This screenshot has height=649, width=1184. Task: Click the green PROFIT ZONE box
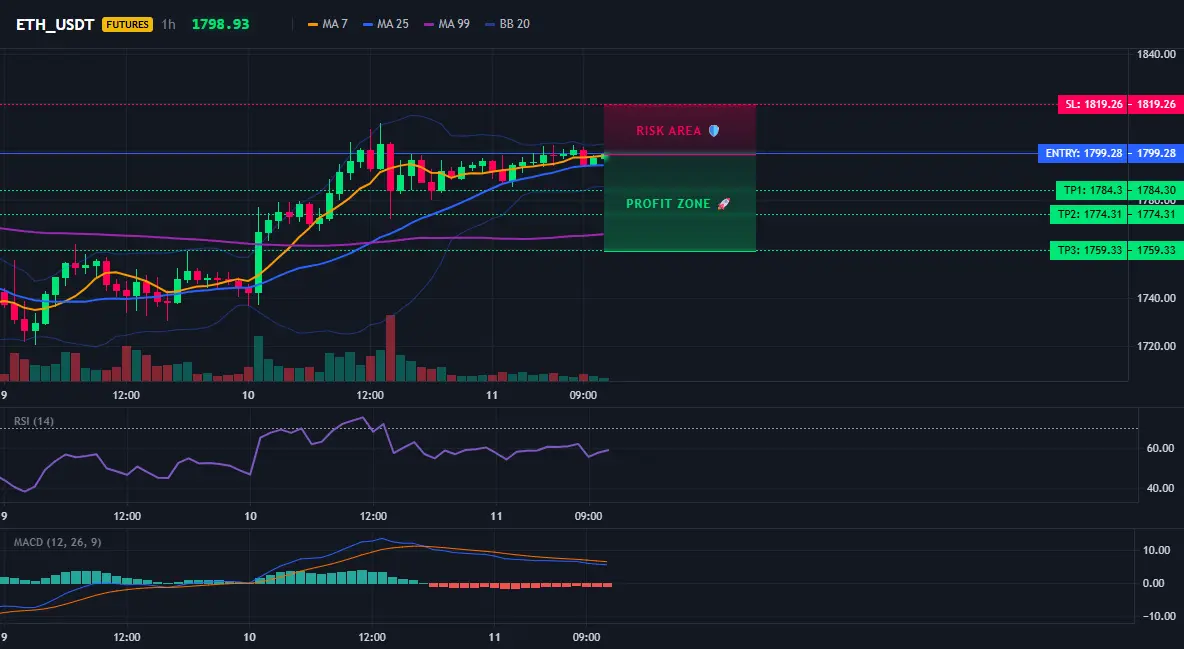tap(680, 203)
